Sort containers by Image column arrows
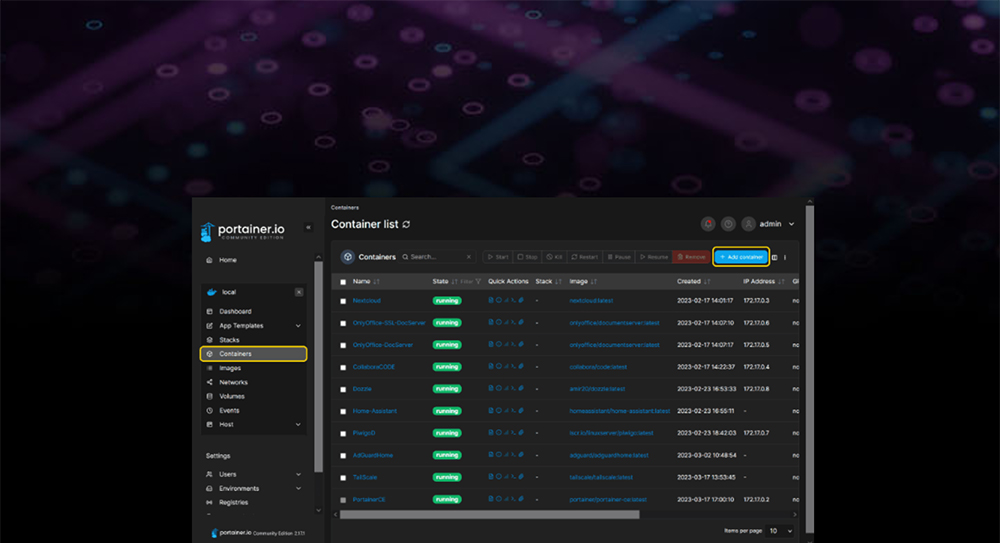The width and height of the screenshot is (1000, 543). 594,281
